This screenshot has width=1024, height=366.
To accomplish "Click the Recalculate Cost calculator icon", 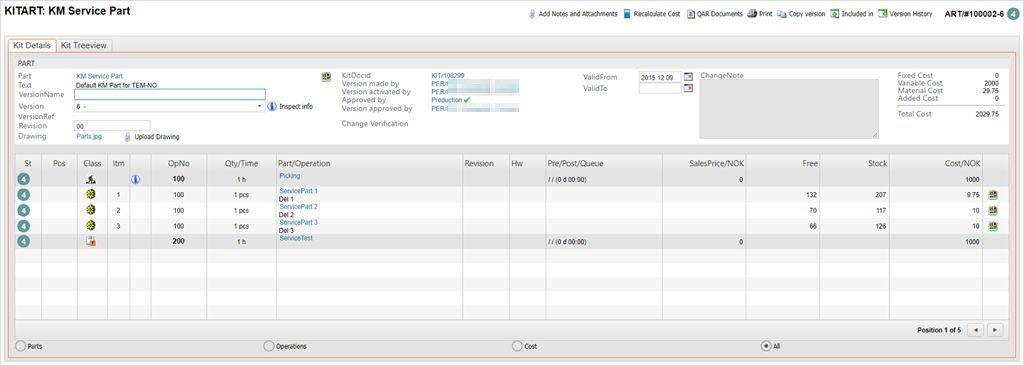I will 627,14.
